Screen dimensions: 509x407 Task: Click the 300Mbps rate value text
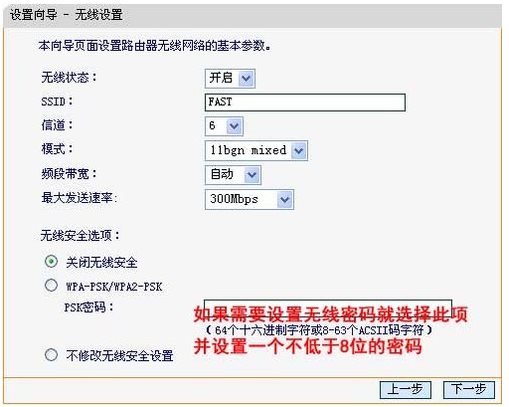tap(234, 199)
